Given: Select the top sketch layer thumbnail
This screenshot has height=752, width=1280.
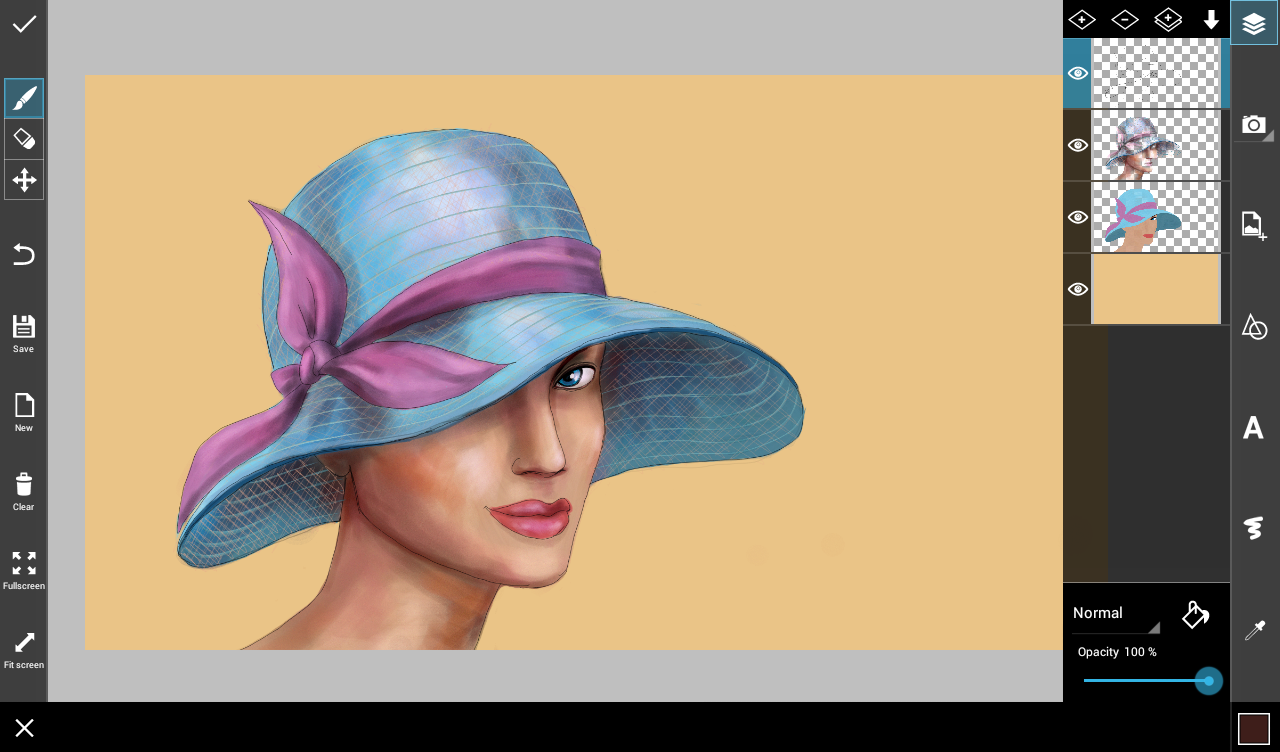Looking at the screenshot, I should tap(1156, 73).
